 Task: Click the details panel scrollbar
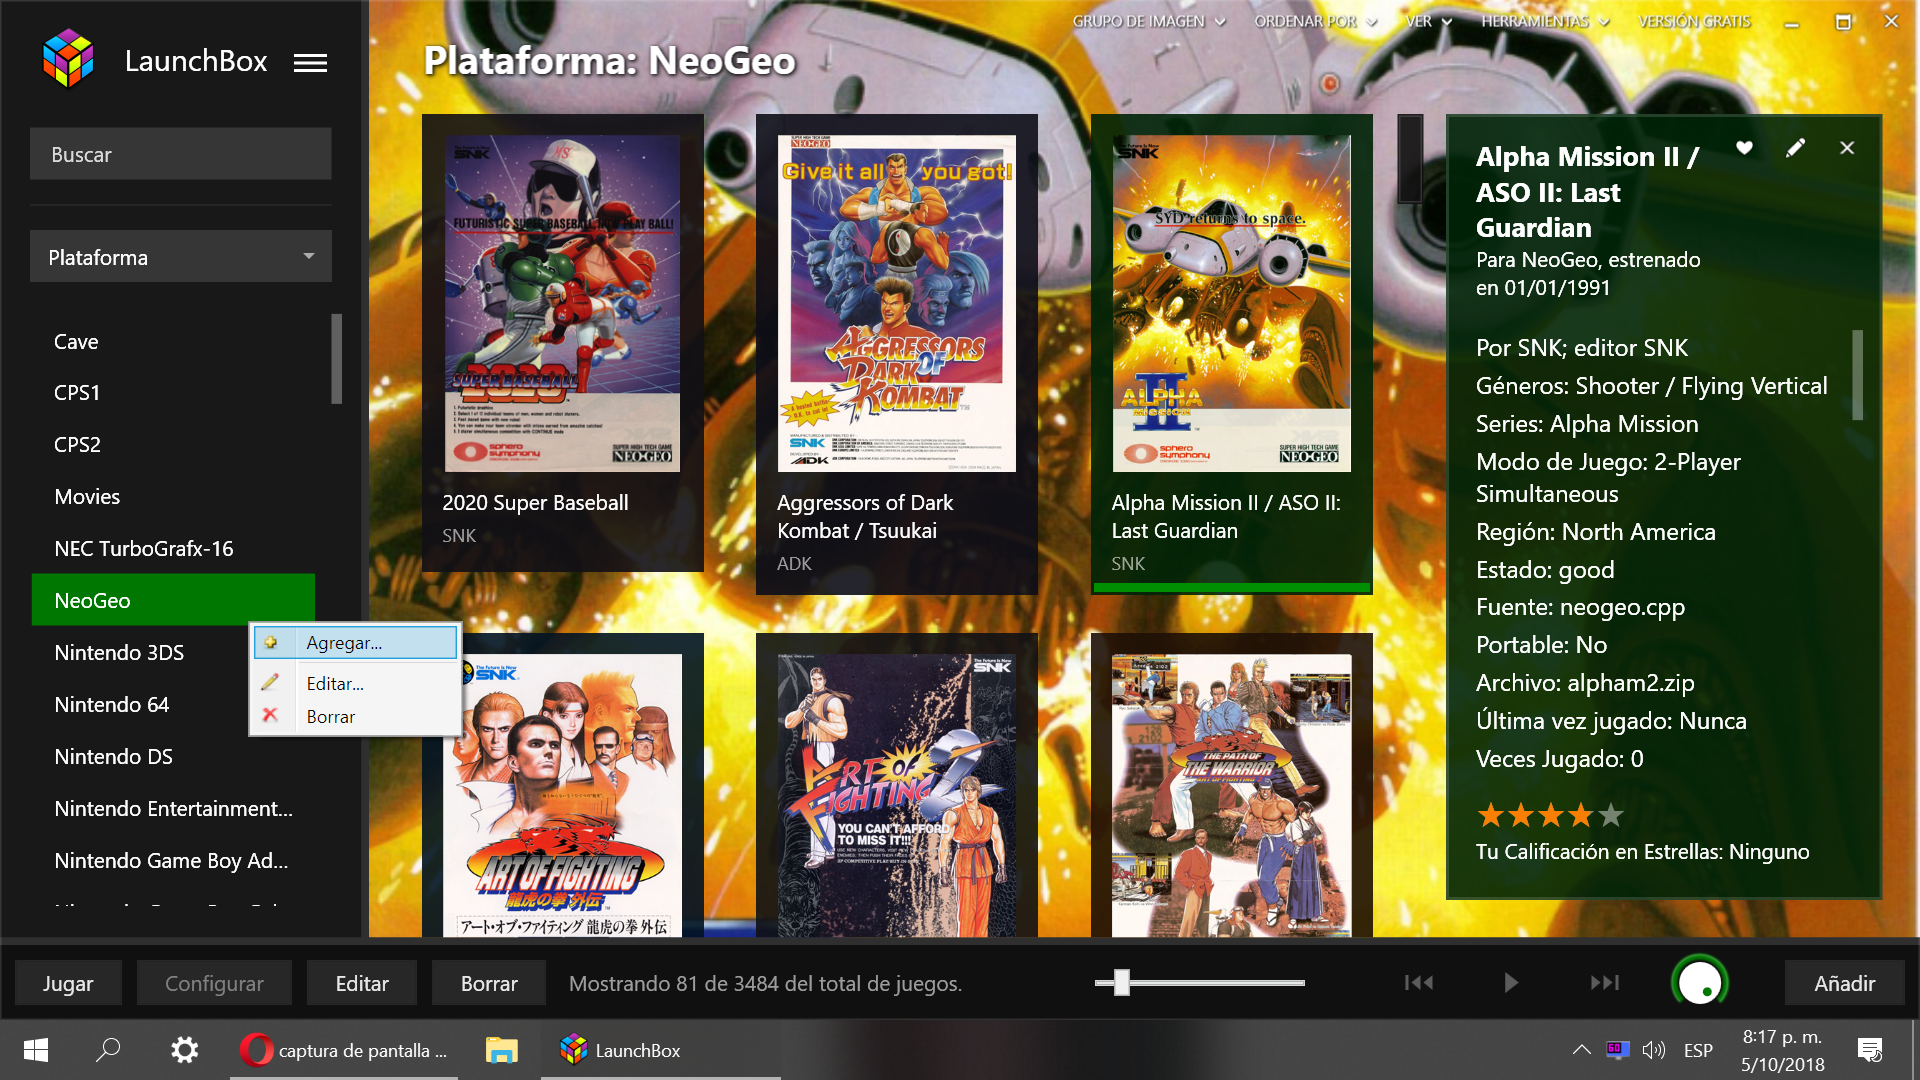point(1857,375)
